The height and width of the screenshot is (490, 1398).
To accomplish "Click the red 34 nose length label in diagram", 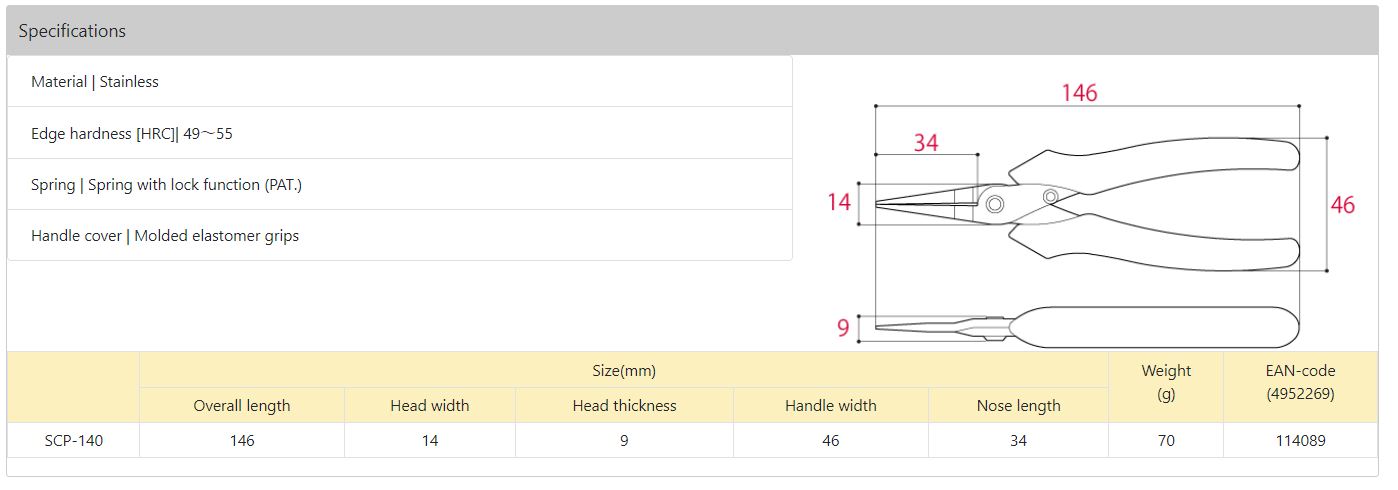I will coord(926,143).
